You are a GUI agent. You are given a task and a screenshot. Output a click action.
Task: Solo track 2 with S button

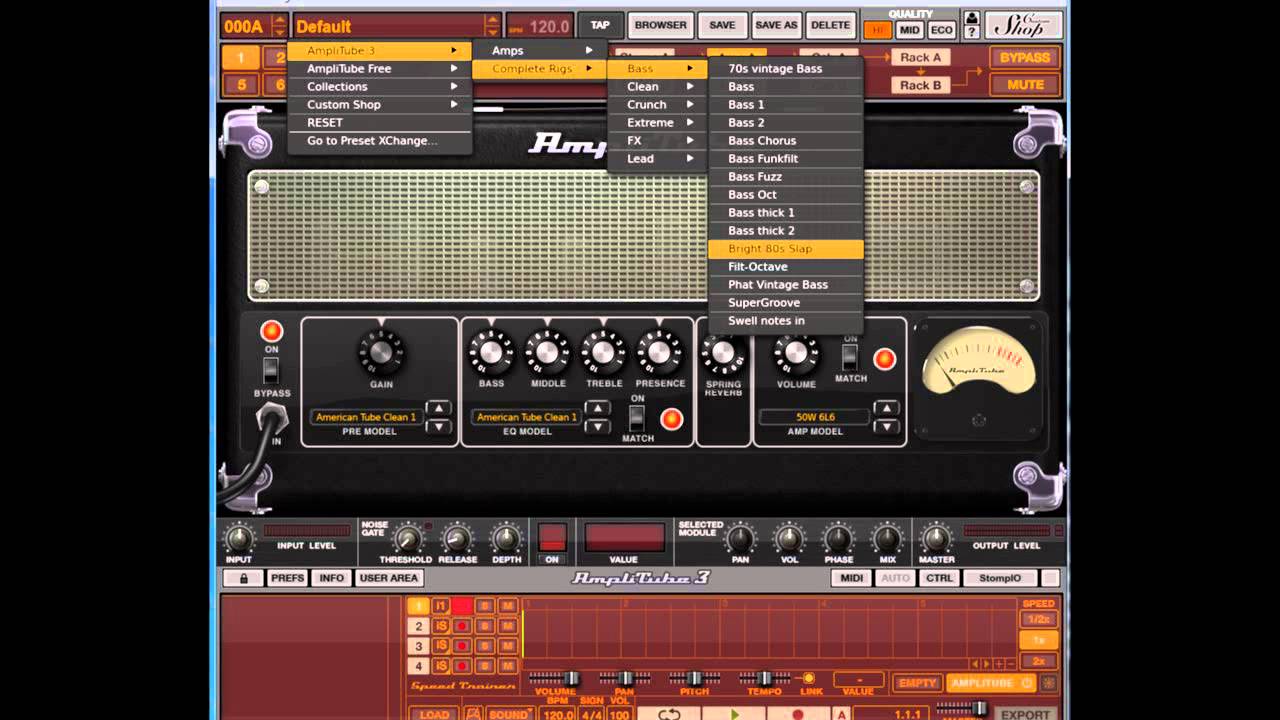[x=484, y=626]
